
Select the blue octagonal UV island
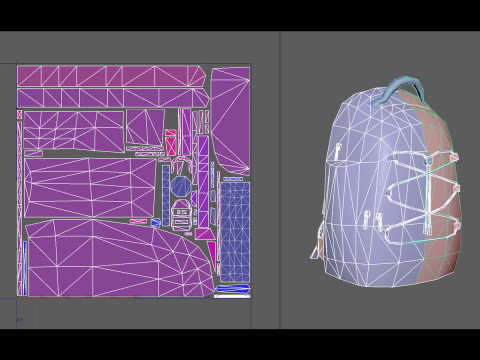[181, 186]
